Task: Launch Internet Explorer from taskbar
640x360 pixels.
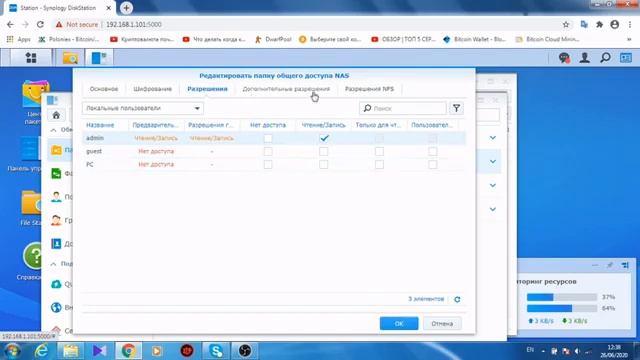Action: (42, 351)
